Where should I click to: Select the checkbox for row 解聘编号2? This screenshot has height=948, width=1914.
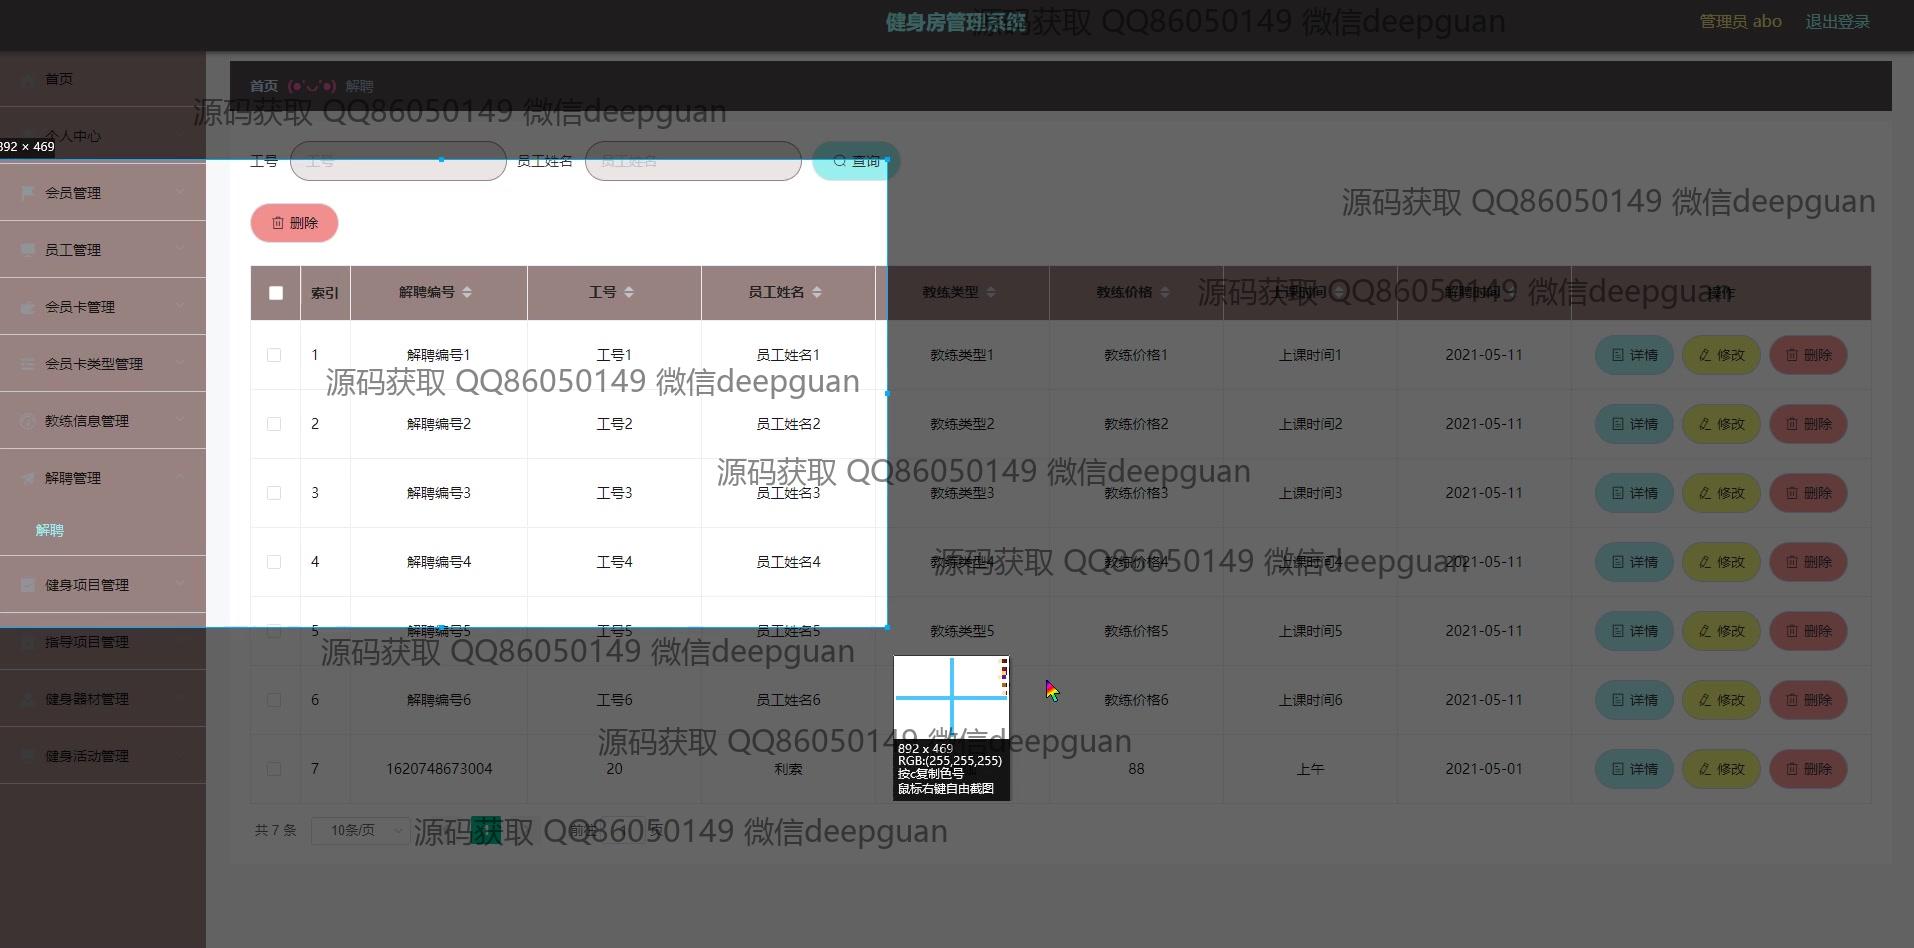(x=274, y=424)
